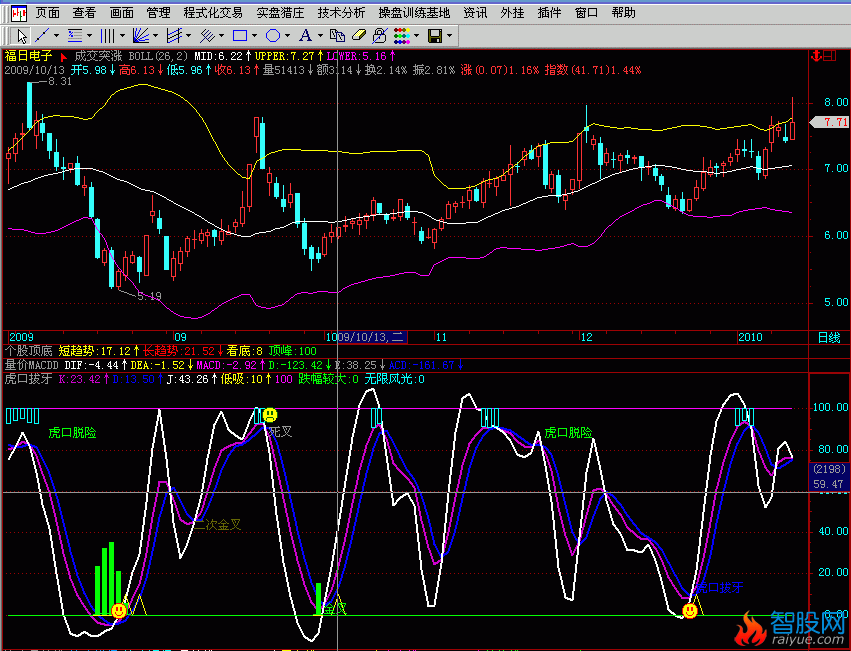Select the vertical cycle lines tool
Viewport: 851px width, 651px height.
tap(107, 36)
